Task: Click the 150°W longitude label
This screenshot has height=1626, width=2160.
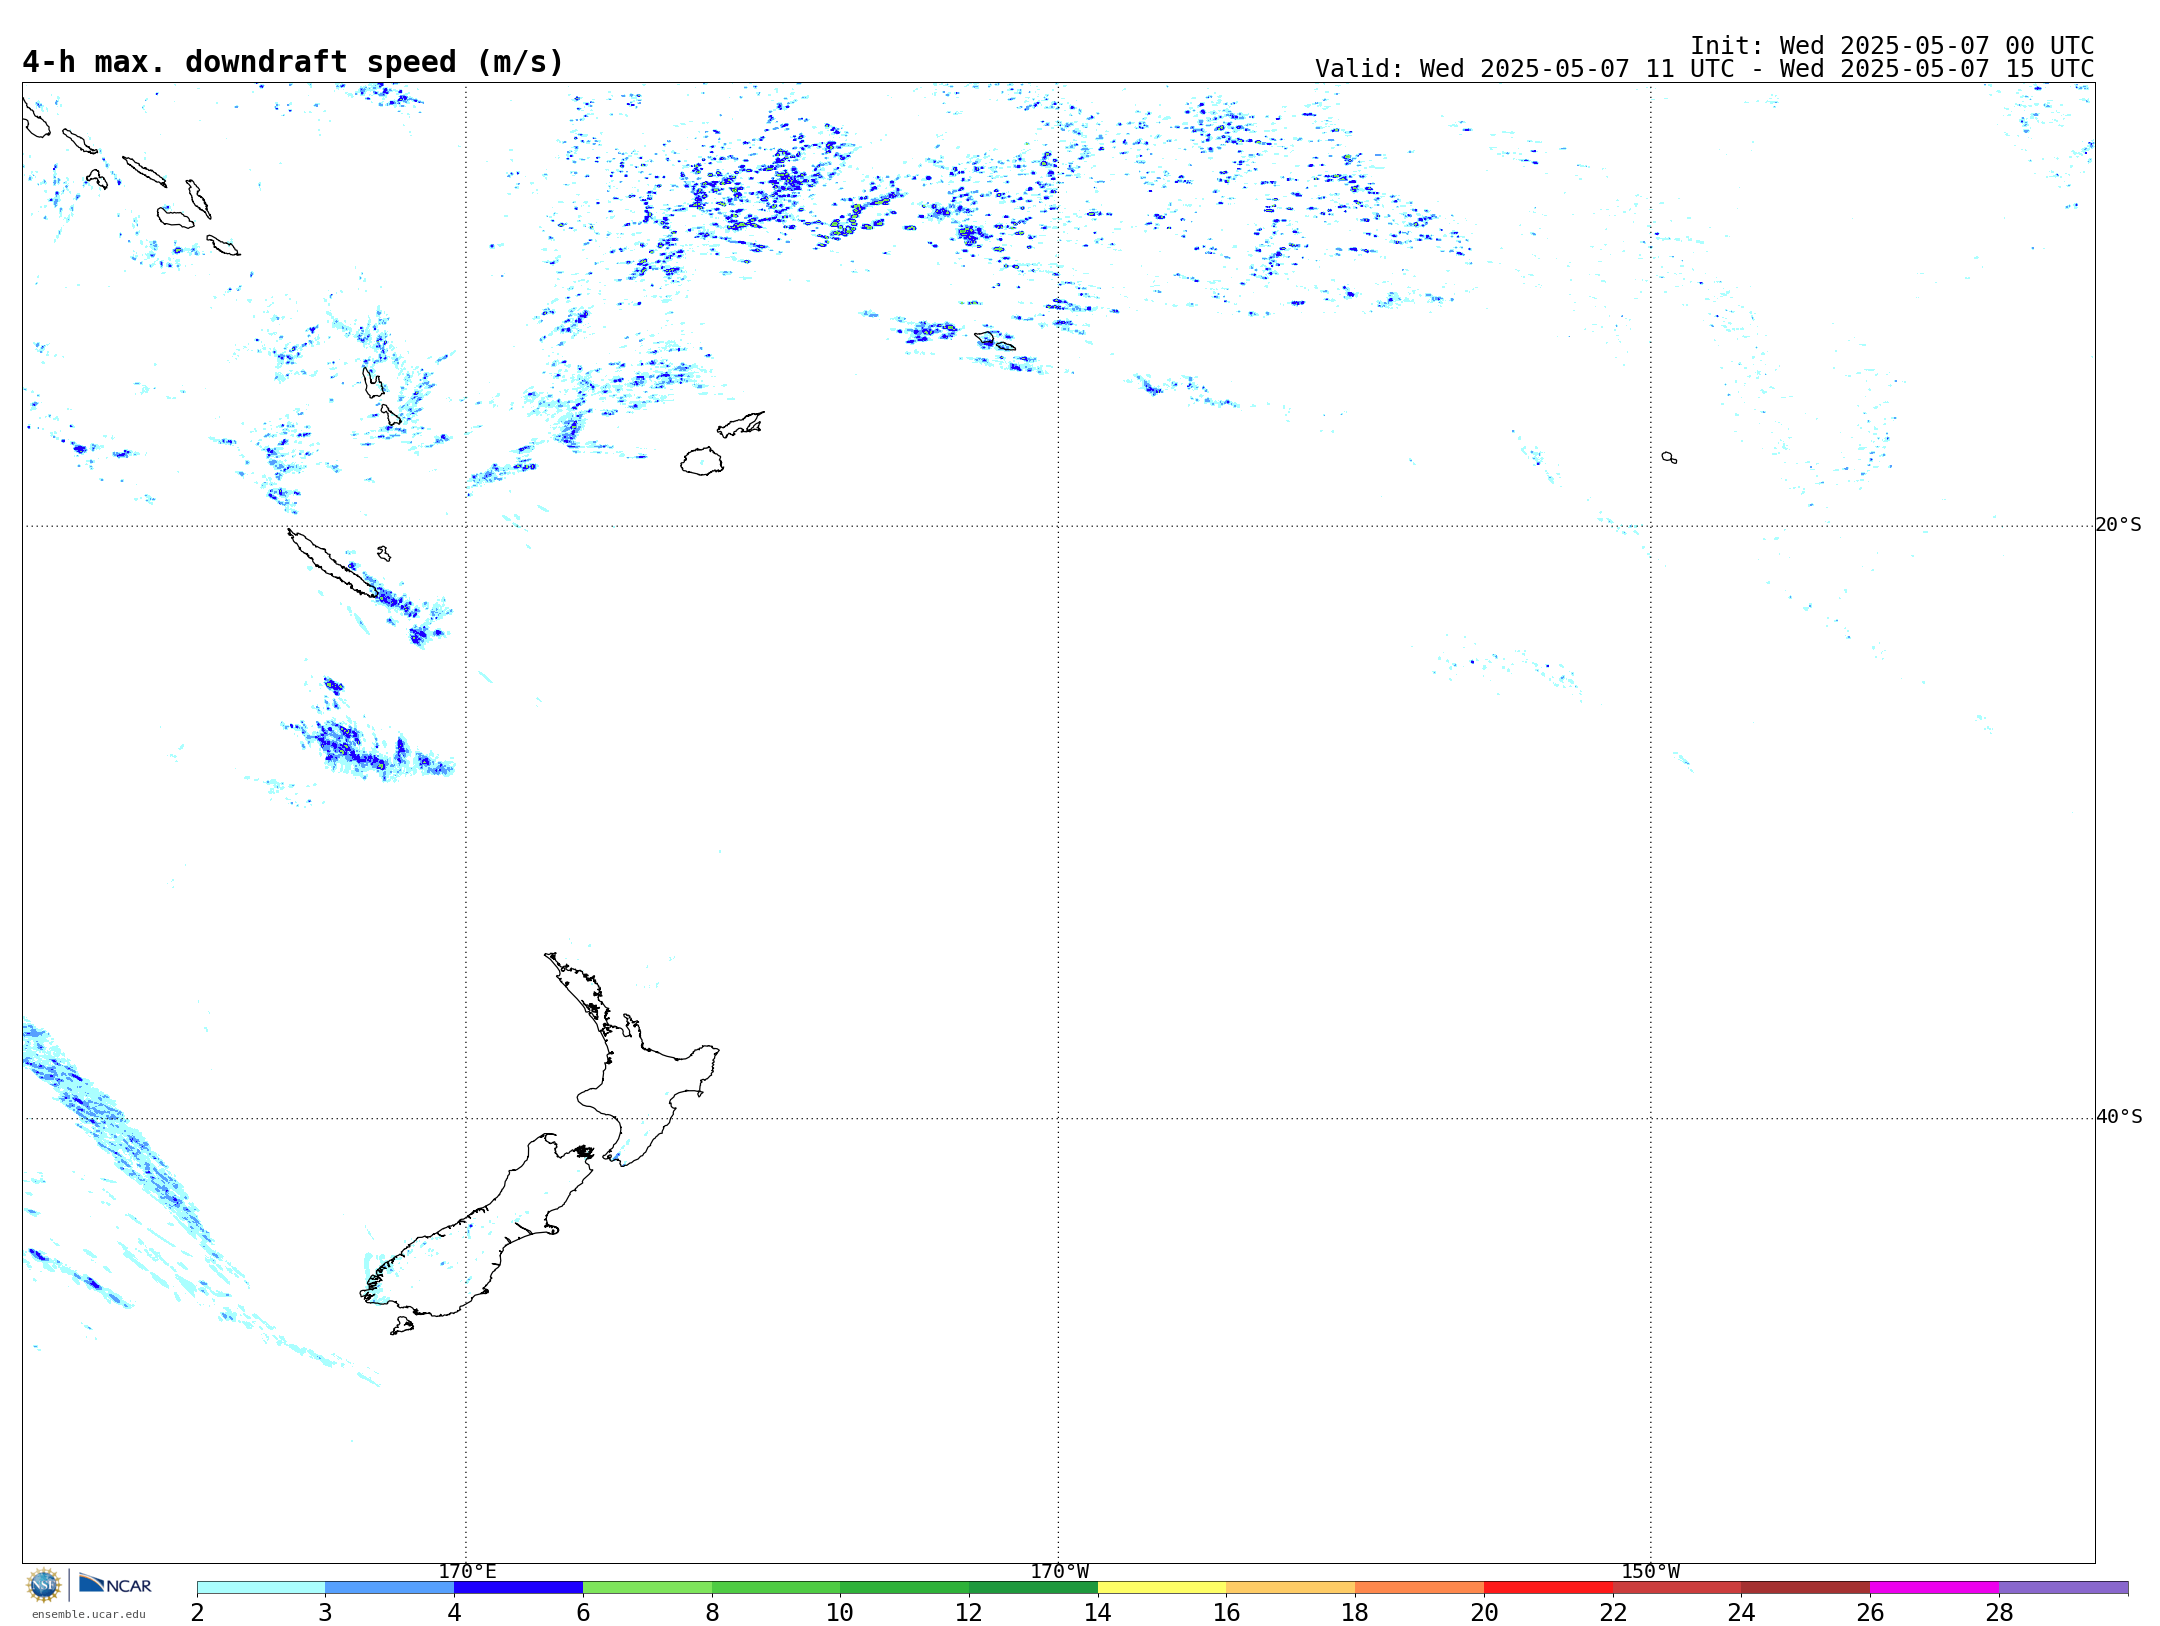Action: (1650, 1571)
